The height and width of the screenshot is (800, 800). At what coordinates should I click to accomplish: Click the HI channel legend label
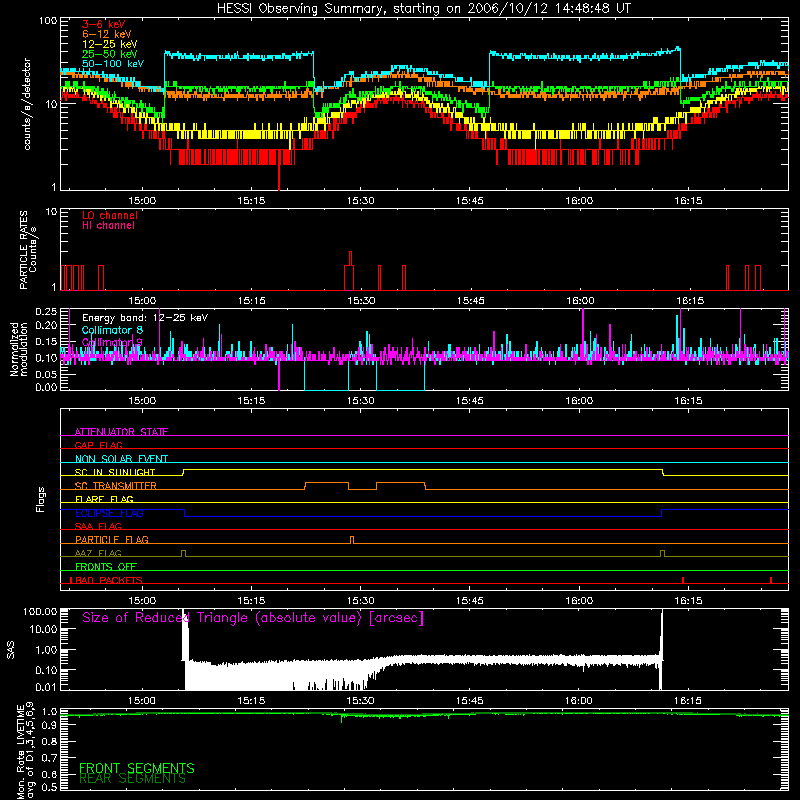(108, 225)
